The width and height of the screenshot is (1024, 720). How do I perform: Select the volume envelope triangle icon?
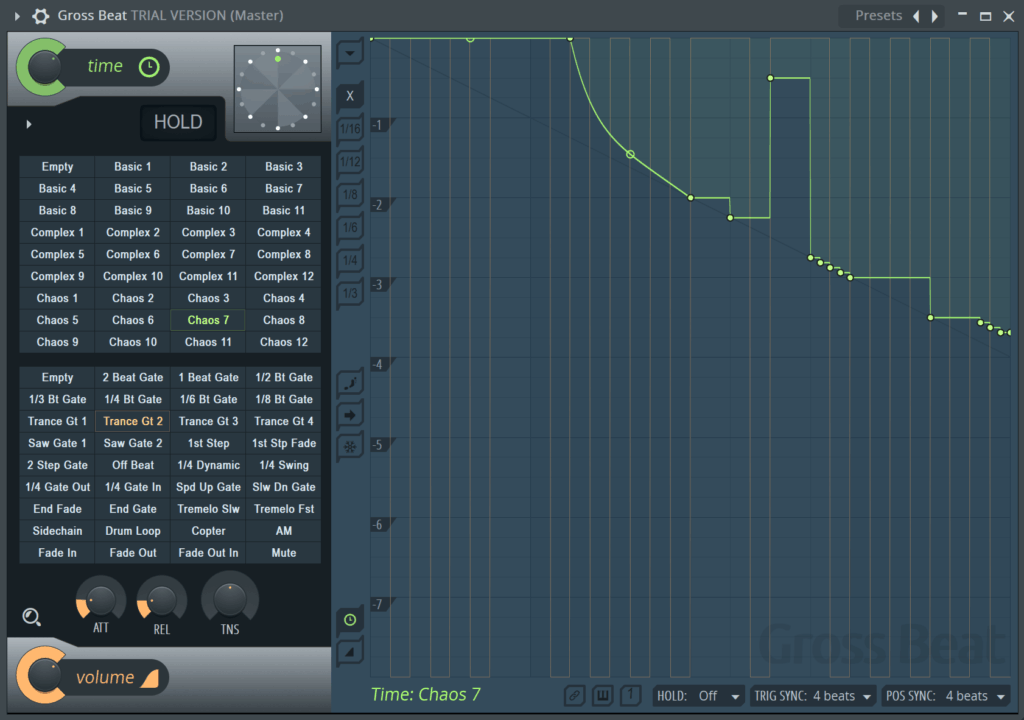(350, 652)
